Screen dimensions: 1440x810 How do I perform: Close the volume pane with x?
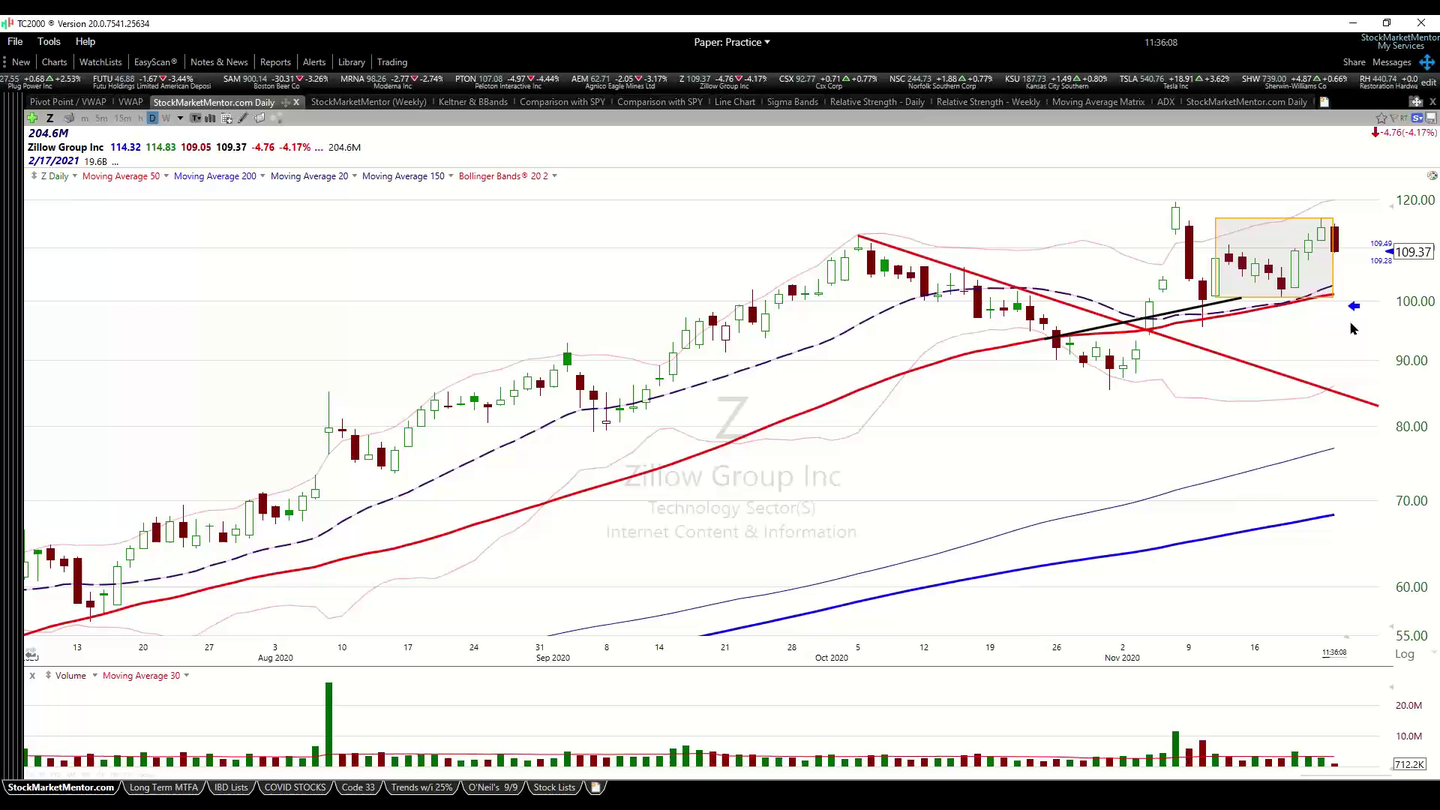[x=32, y=676]
